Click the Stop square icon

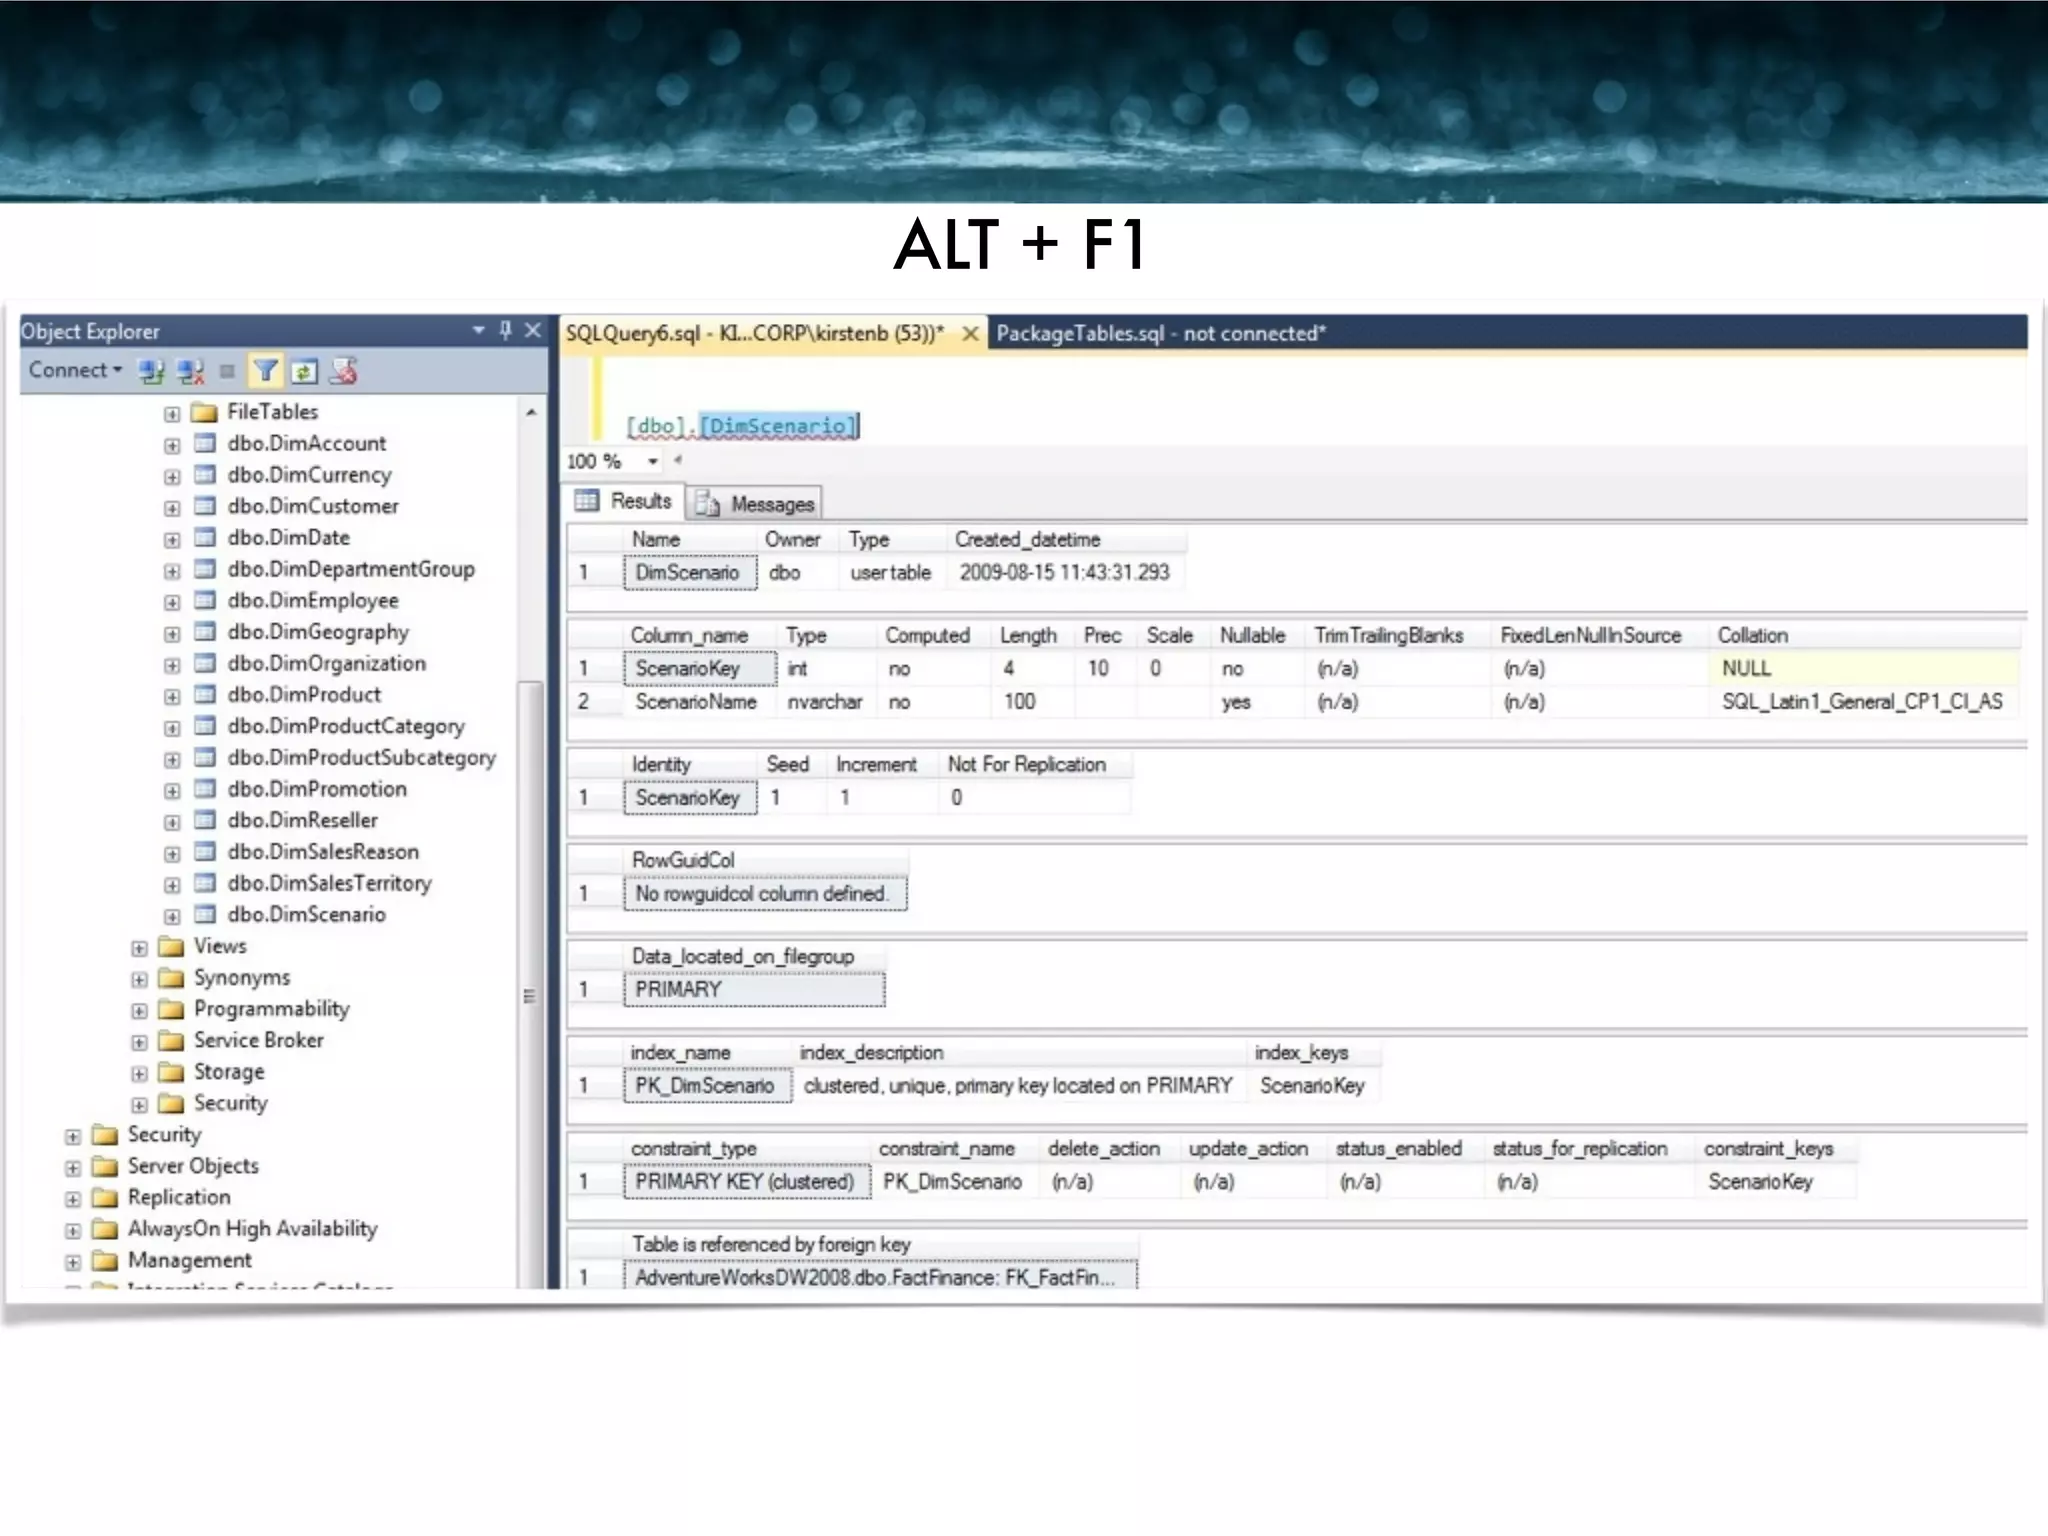pyautogui.click(x=227, y=372)
